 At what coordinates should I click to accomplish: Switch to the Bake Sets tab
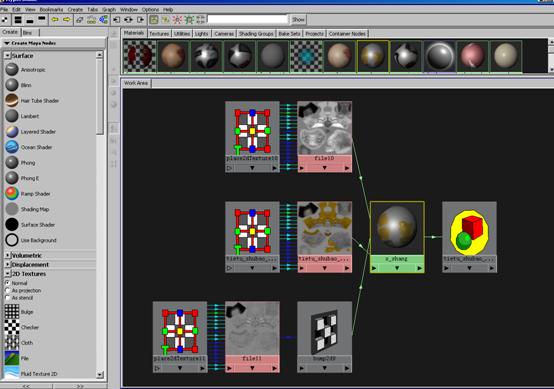289,34
